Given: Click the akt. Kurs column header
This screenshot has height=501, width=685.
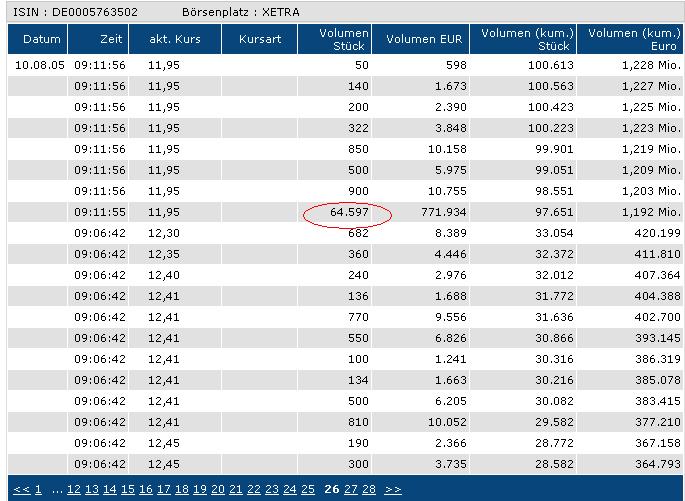Looking at the screenshot, I should click(x=175, y=39).
